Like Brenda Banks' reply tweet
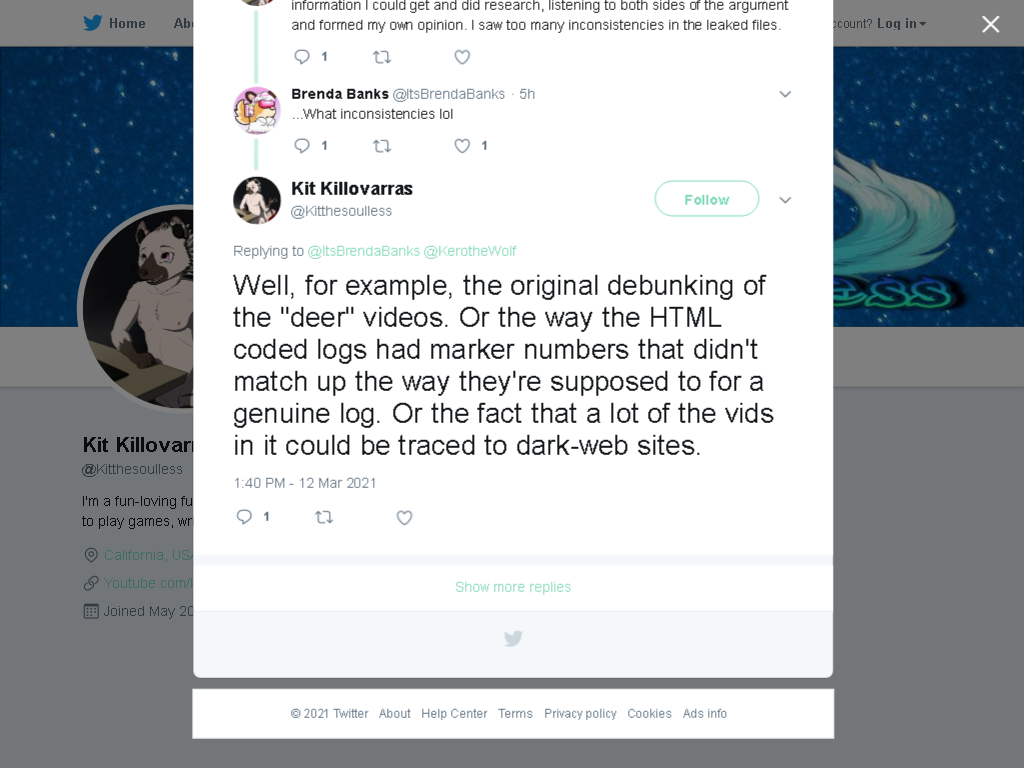 tap(462, 146)
